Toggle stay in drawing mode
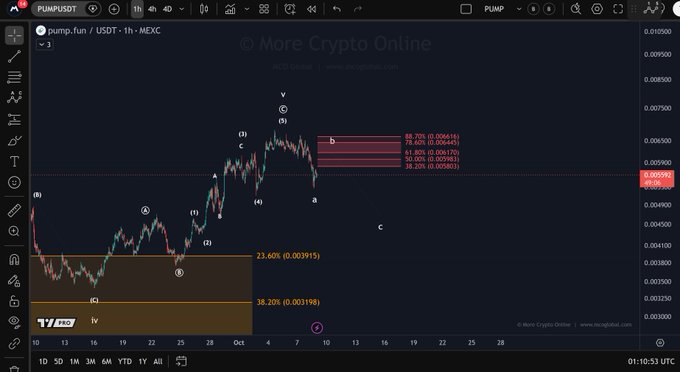680x372 pixels. tap(14, 281)
